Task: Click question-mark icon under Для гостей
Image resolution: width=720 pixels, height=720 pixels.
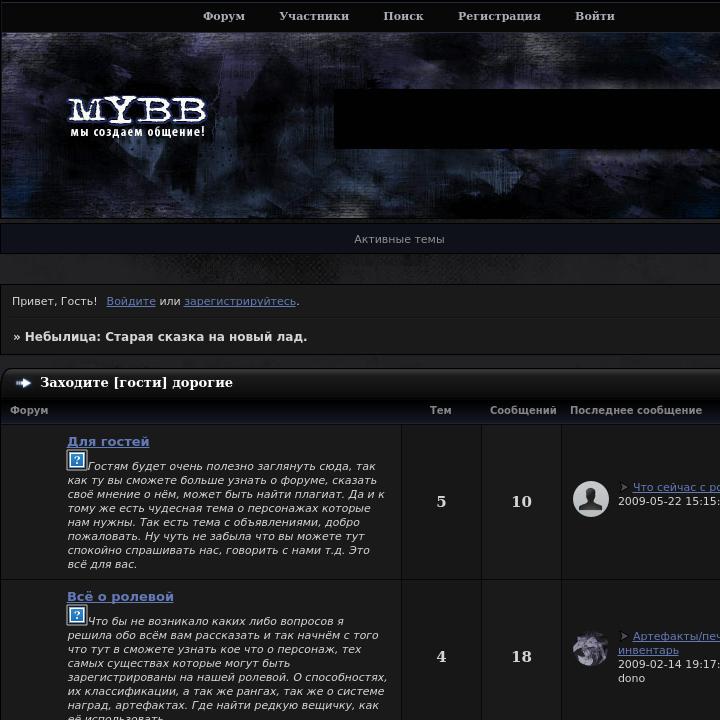Action: [77, 460]
